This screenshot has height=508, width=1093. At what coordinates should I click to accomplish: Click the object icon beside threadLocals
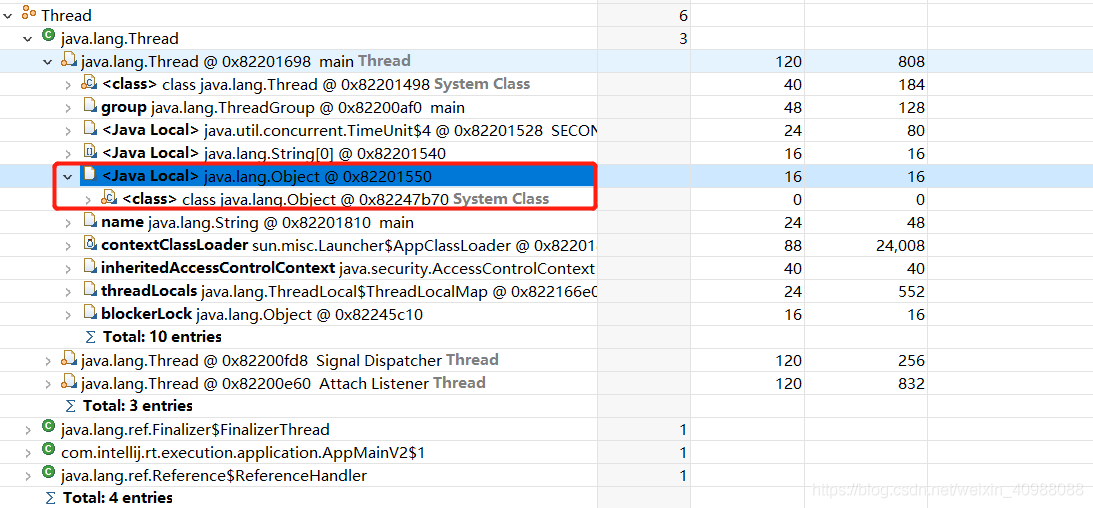pyautogui.click(x=89, y=290)
